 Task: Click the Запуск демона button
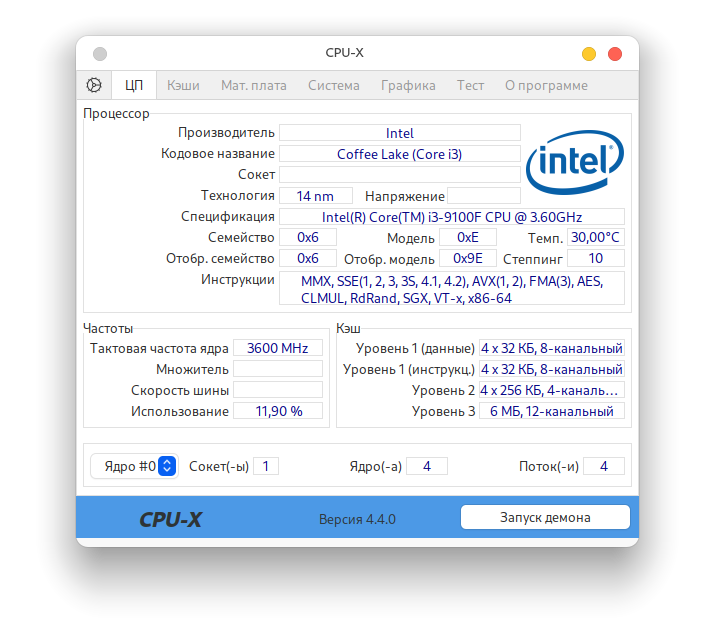point(545,517)
